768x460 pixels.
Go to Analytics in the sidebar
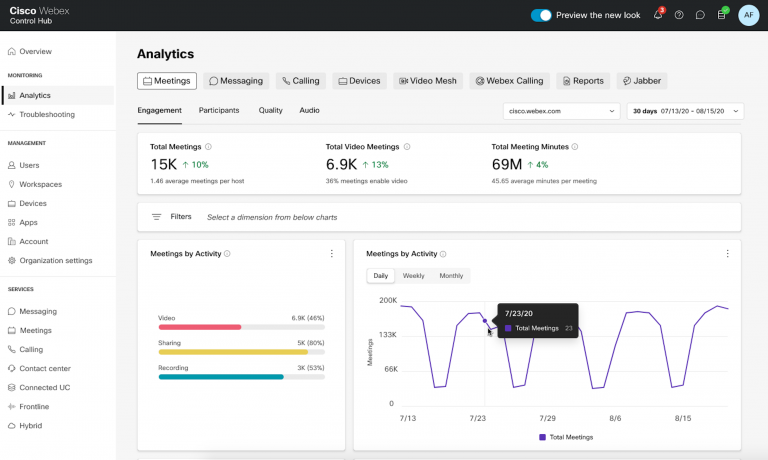pyautogui.click(x=58, y=96)
